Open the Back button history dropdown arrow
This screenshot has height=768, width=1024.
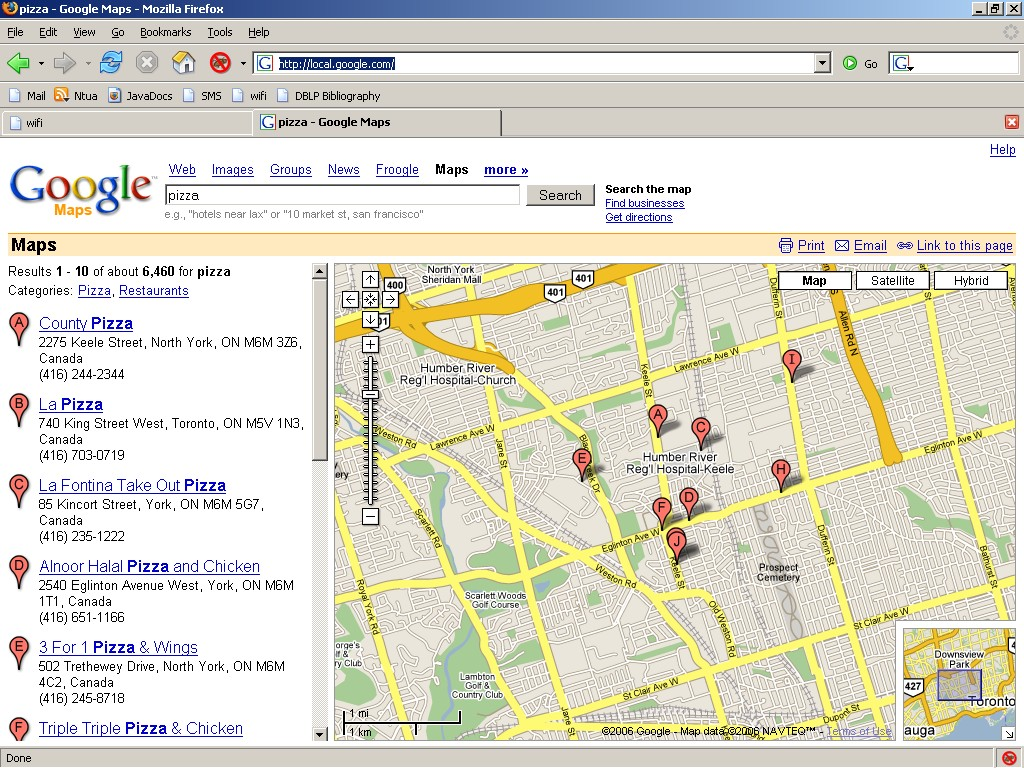click(x=41, y=63)
